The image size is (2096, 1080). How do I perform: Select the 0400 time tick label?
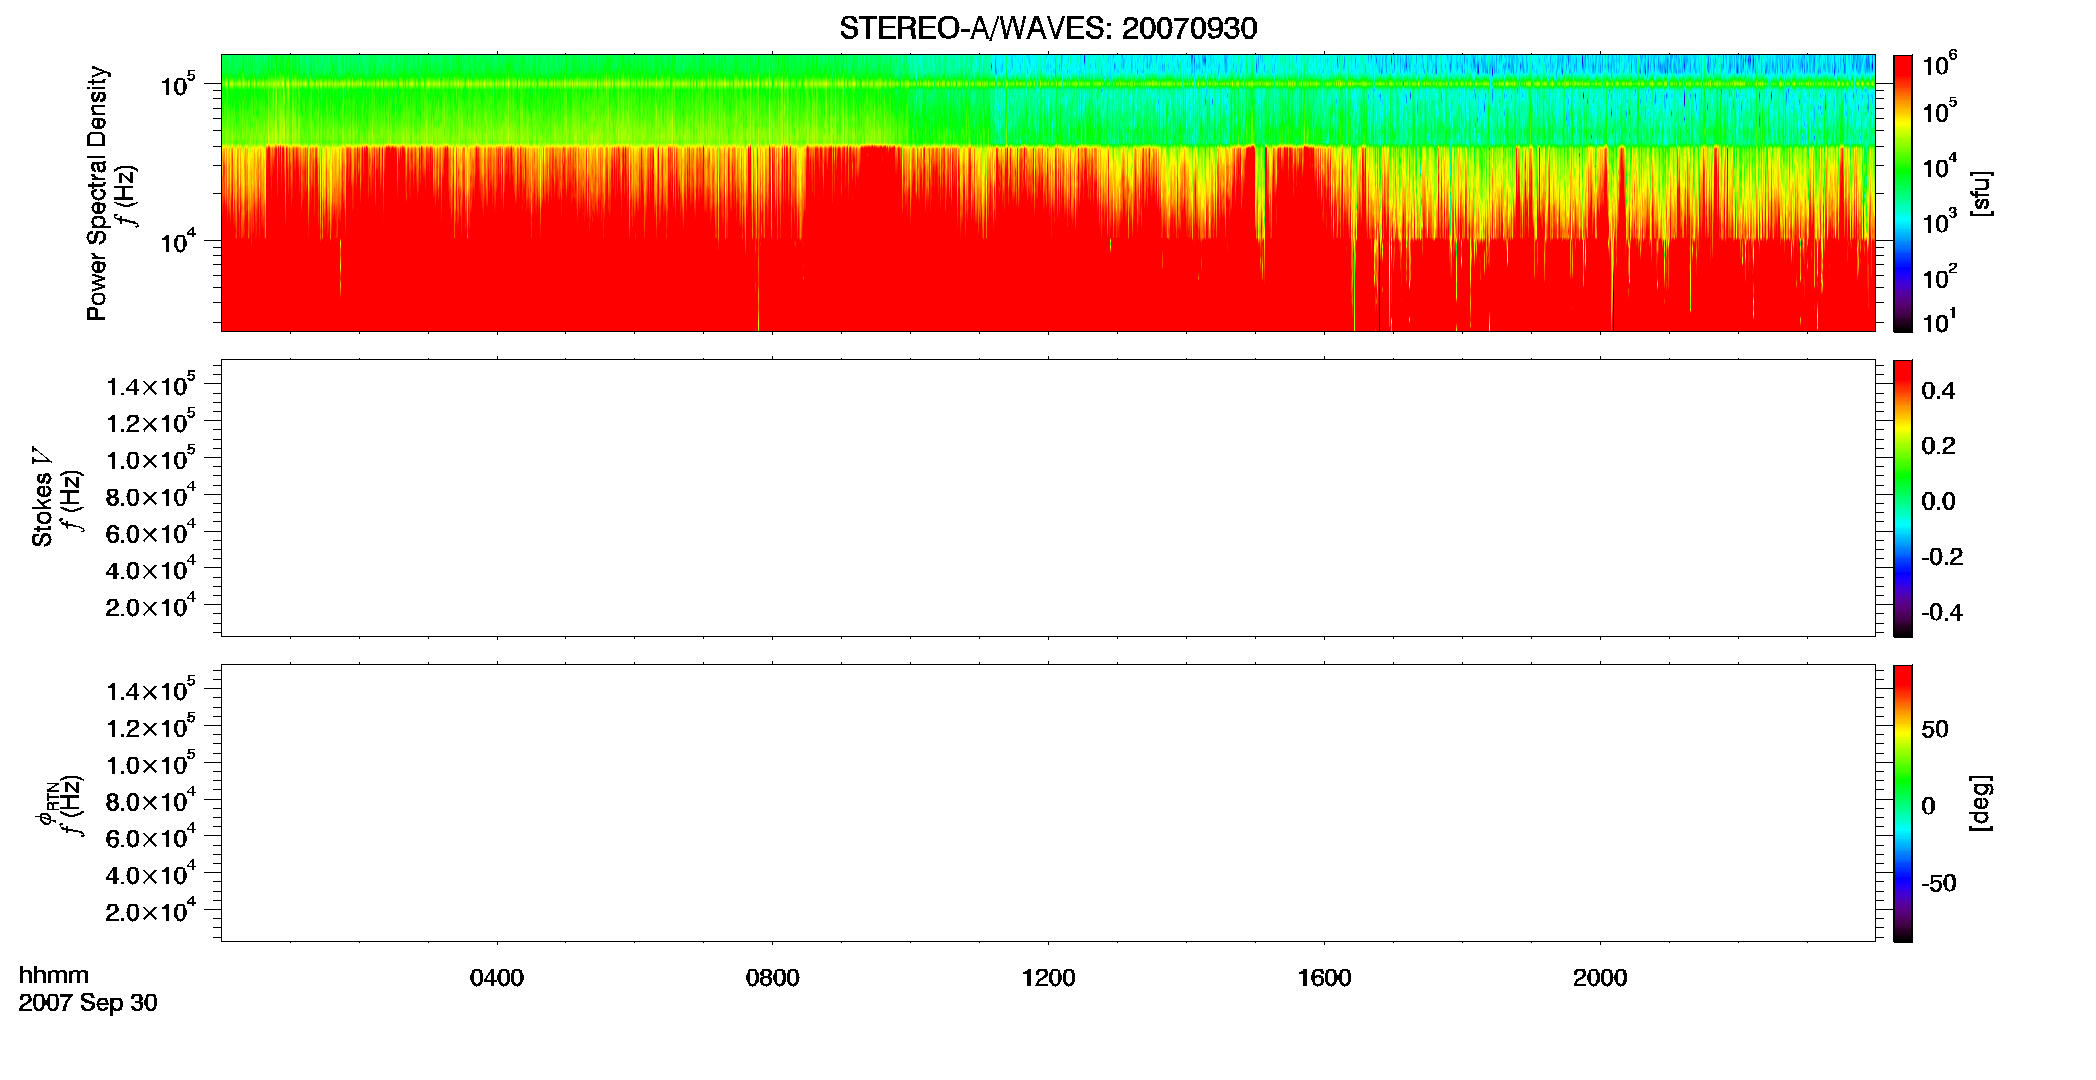pyautogui.click(x=497, y=978)
